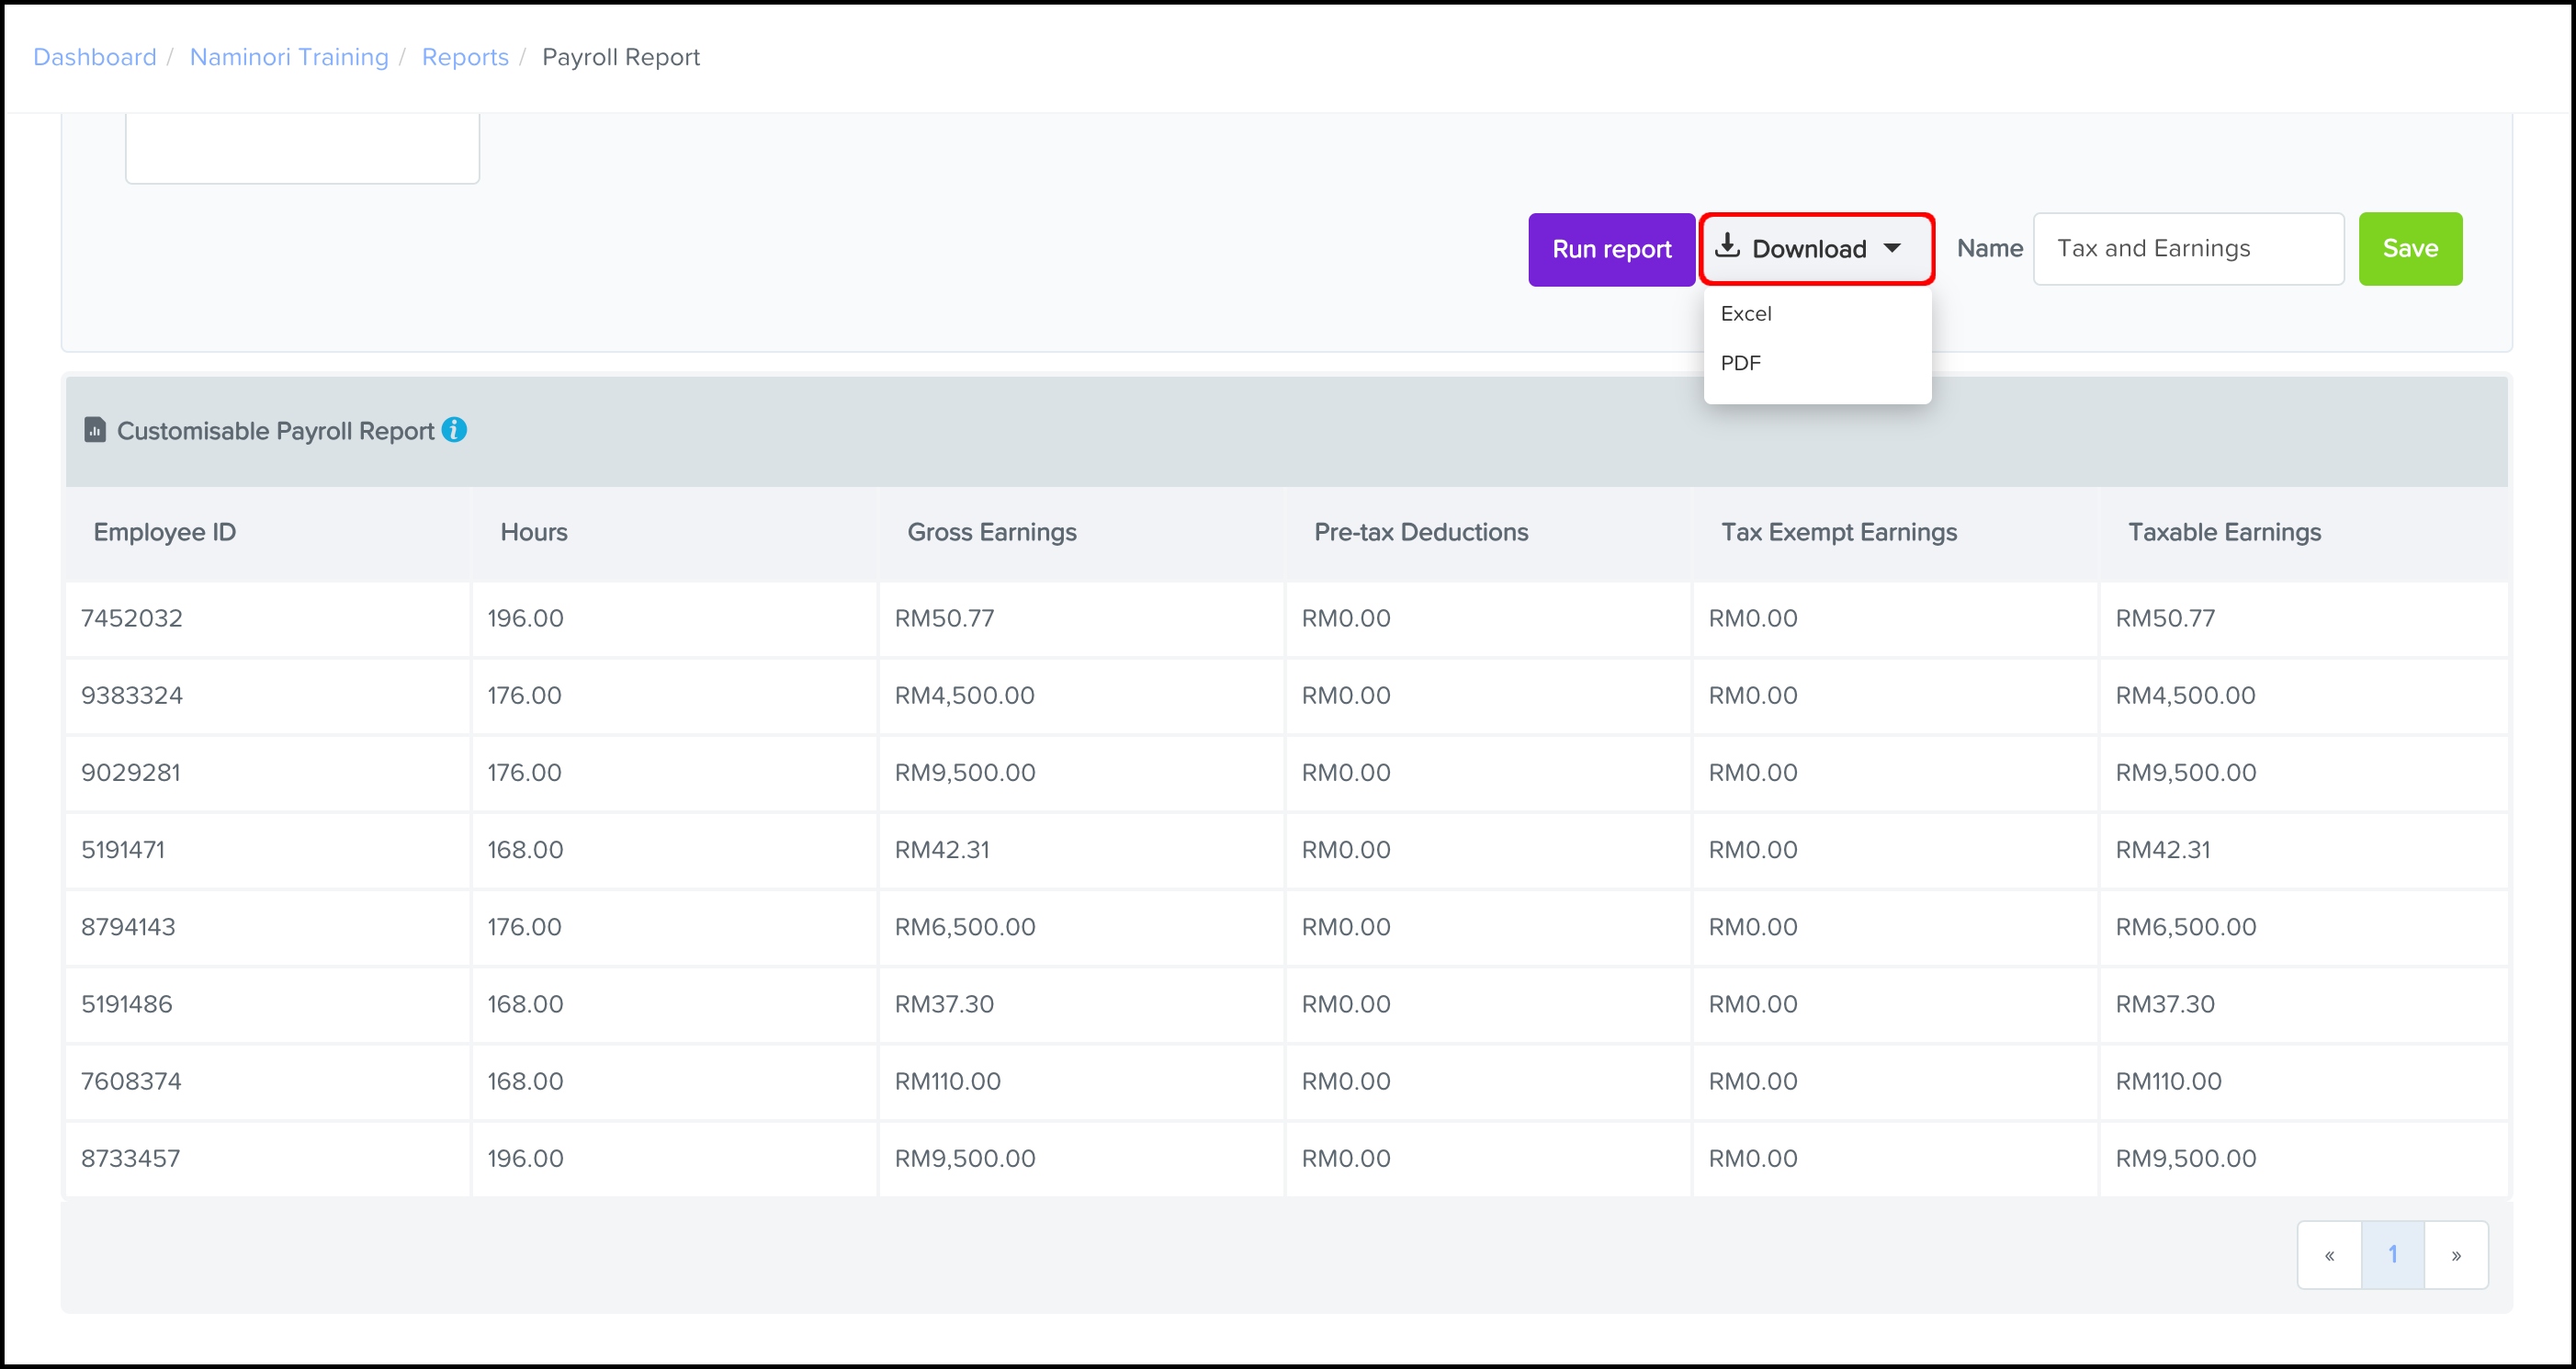Save the Tax and Earnings report
This screenshot has width=2576, height=1369.
coord(2409,249)
